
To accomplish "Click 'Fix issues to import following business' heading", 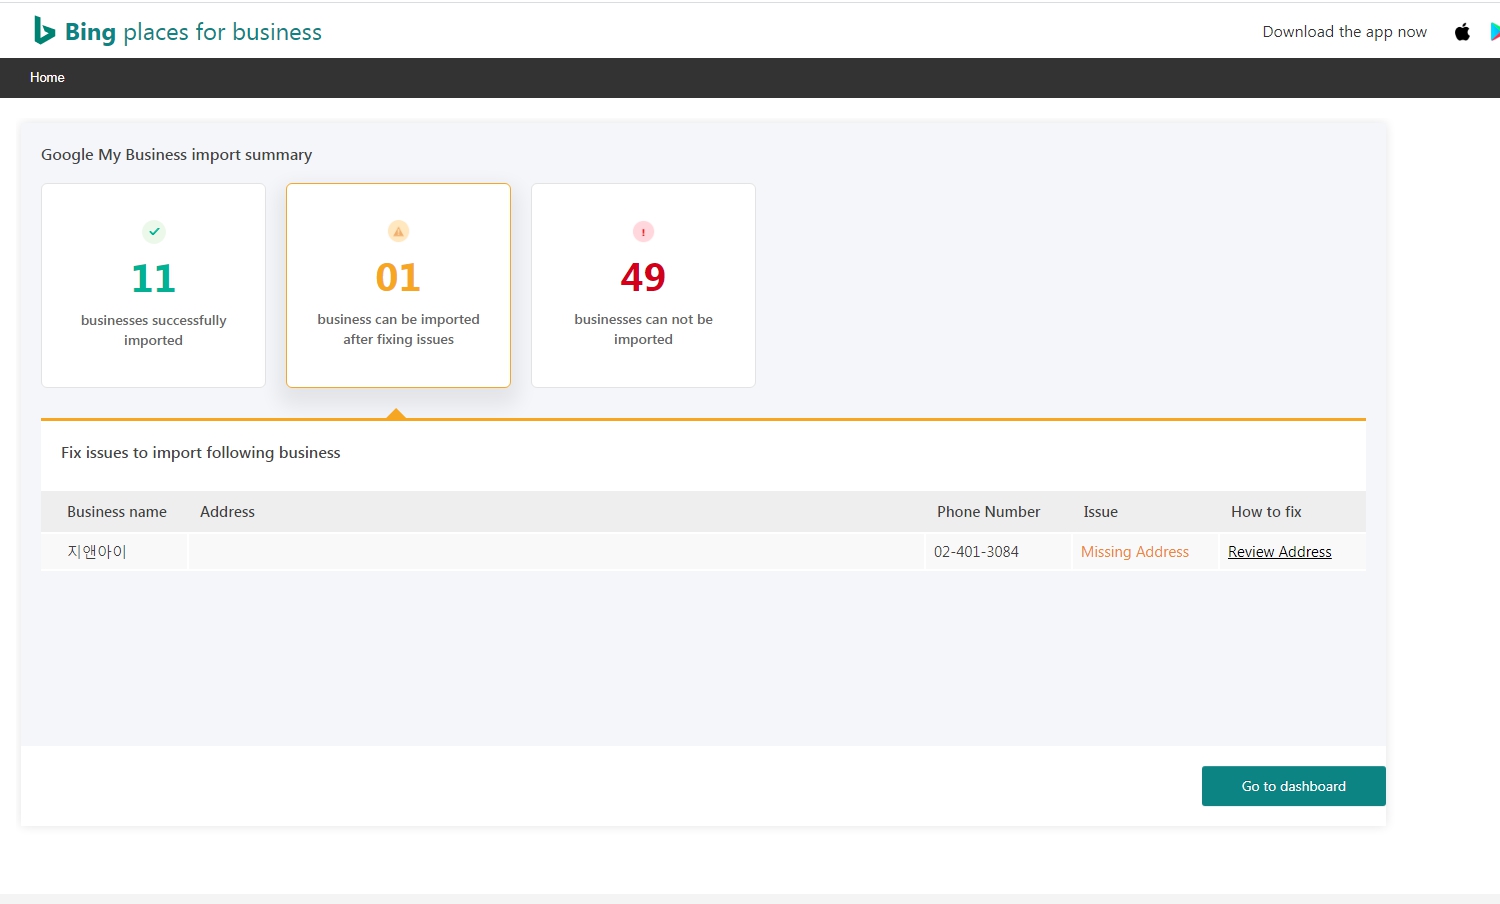I will [200, 453].
